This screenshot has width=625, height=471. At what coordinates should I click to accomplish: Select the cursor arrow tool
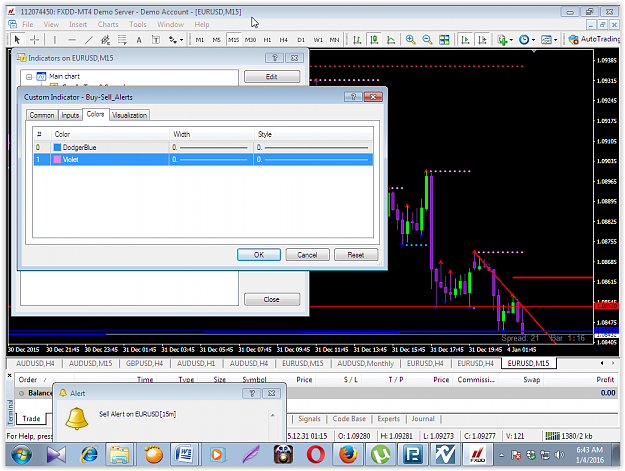pyautogui.click(x=17, y=39)
